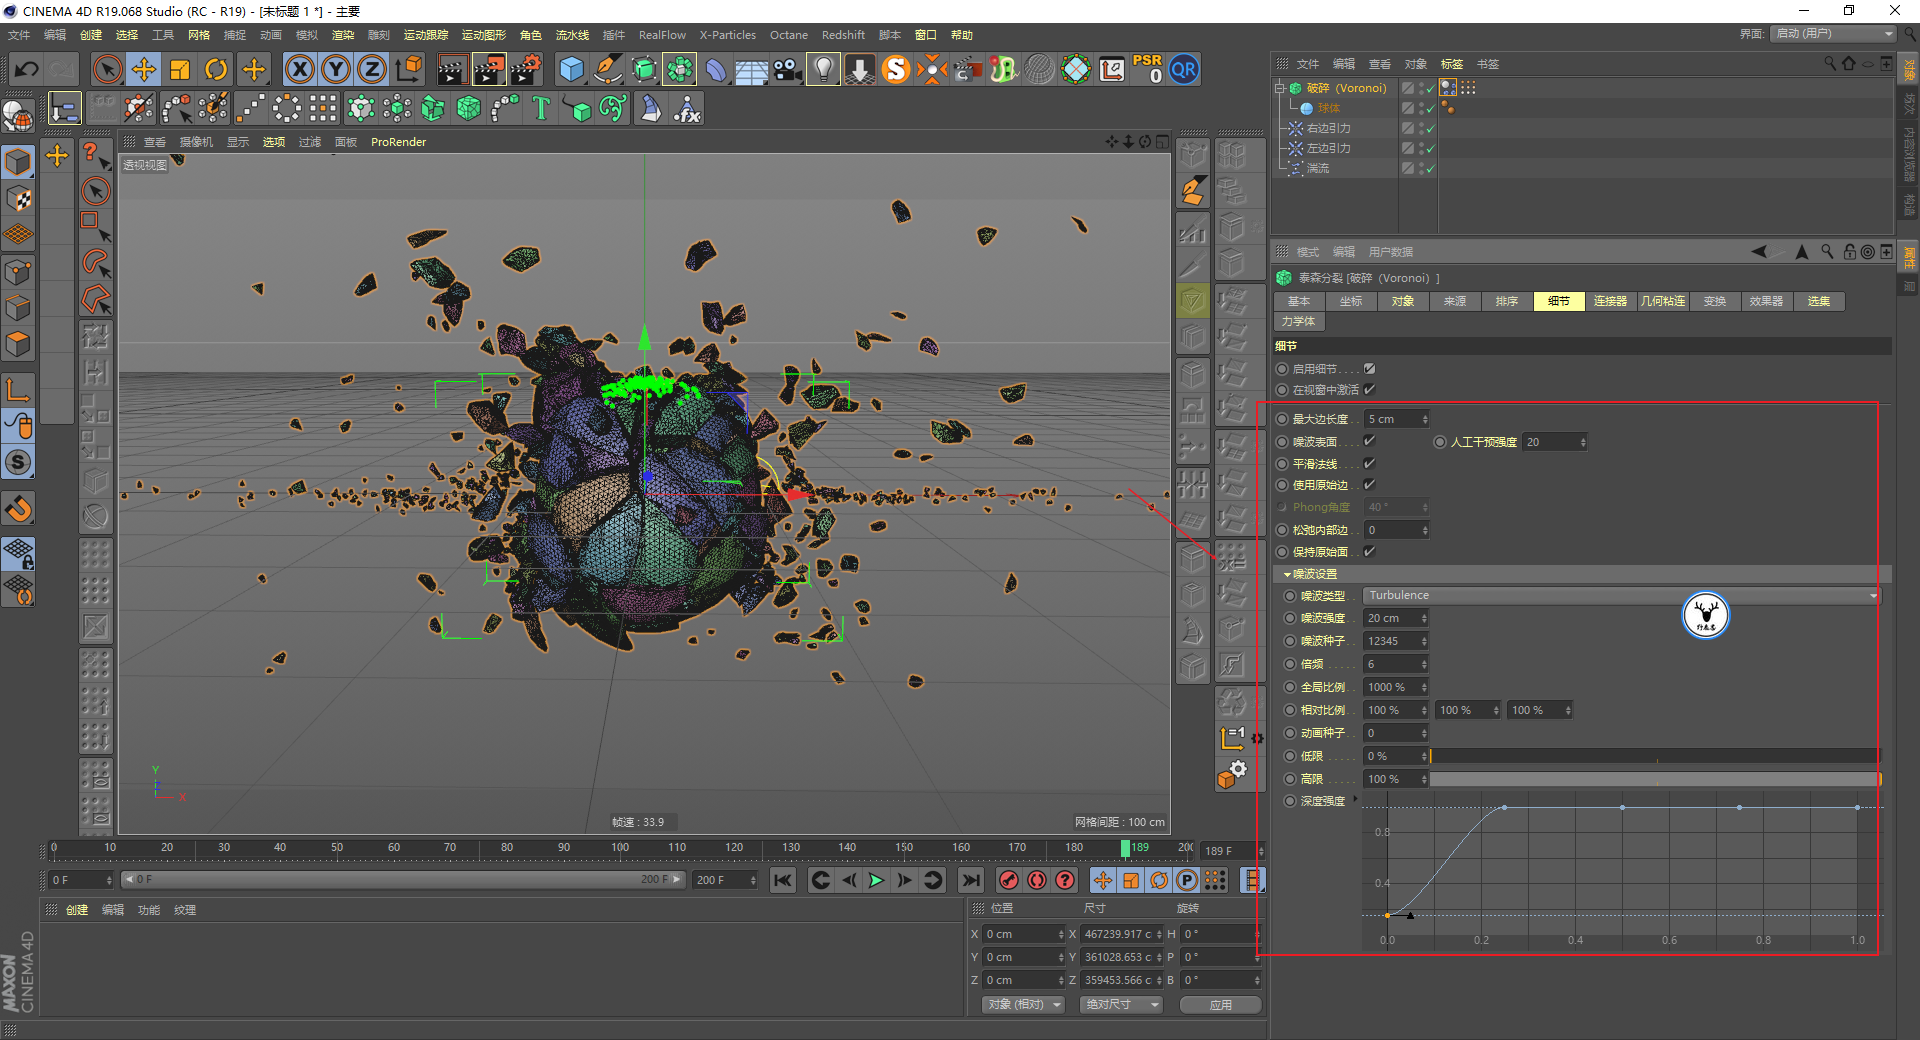This screenshot has height=1040, width=1920.
Task: Open the 模拟 menu
Action: point(307,35)
